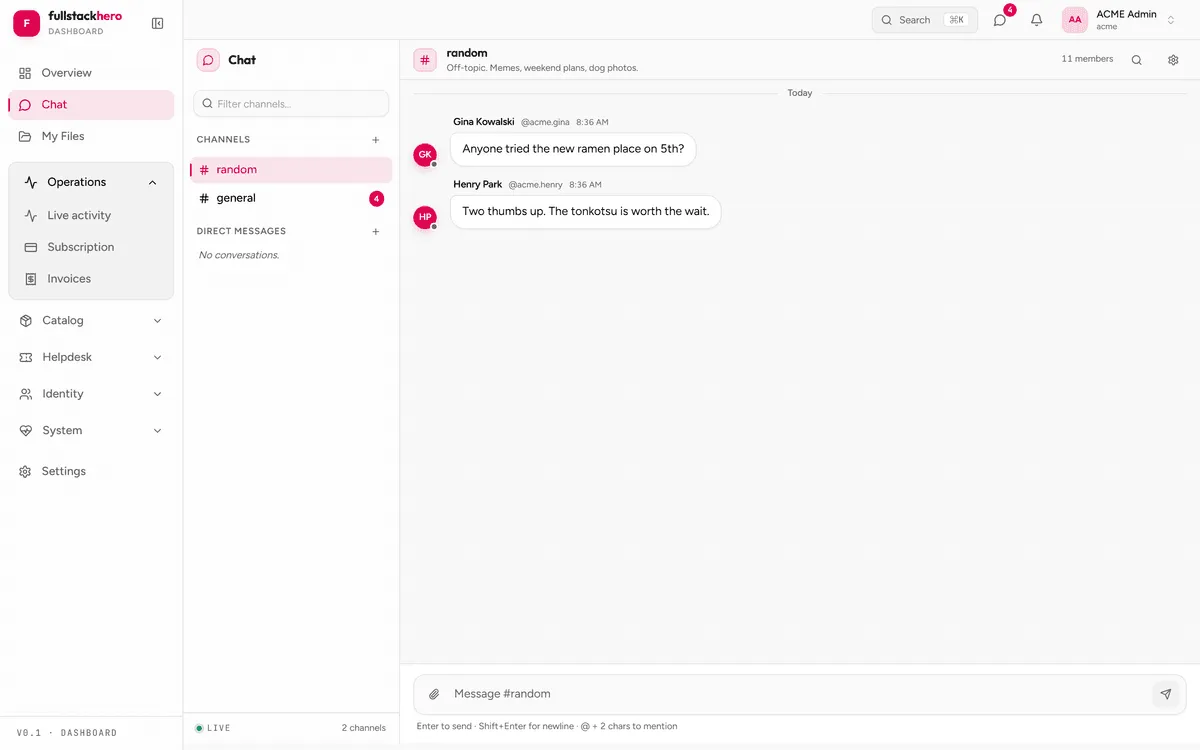
Task: View the 11 members list
Action: pyautogui.click(x=1087, y=59)
